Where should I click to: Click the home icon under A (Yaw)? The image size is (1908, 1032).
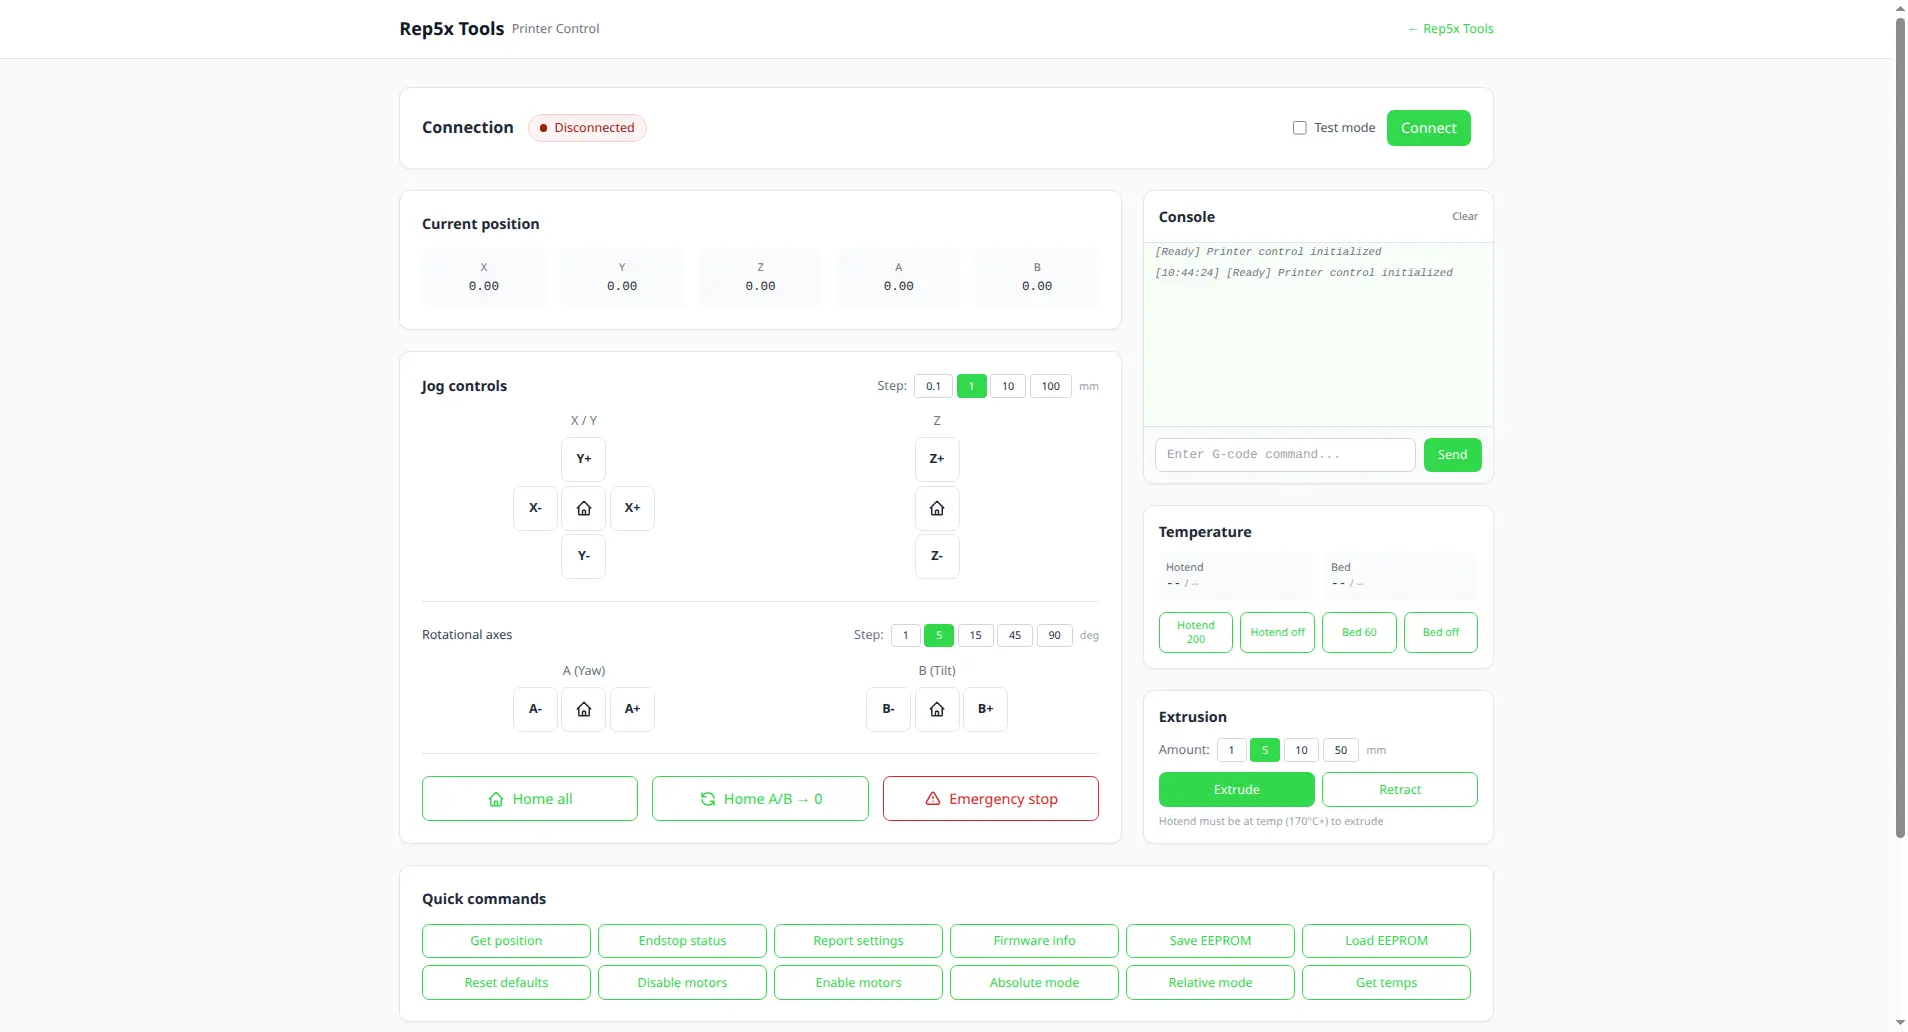pyautogui.click(x=584, y=709)
